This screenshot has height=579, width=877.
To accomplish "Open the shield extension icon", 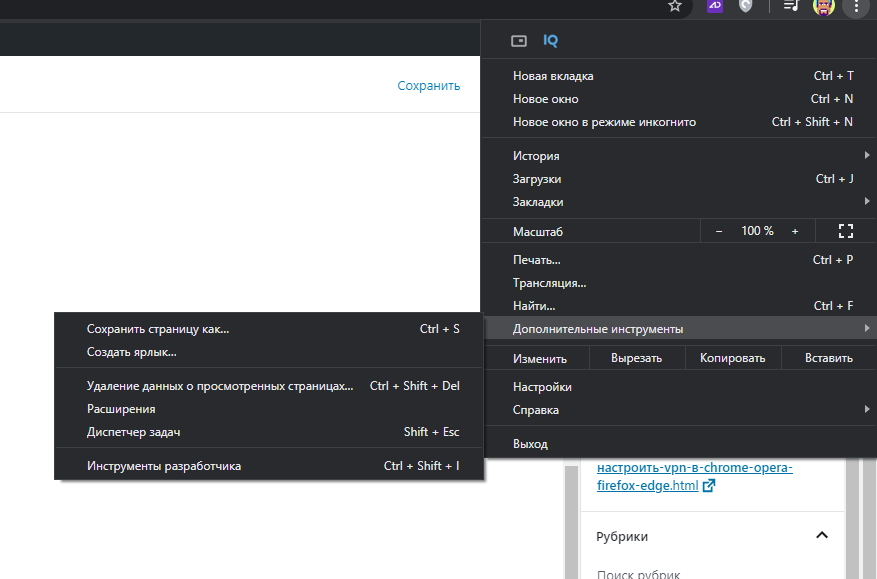I will click(x=745, y=6).
